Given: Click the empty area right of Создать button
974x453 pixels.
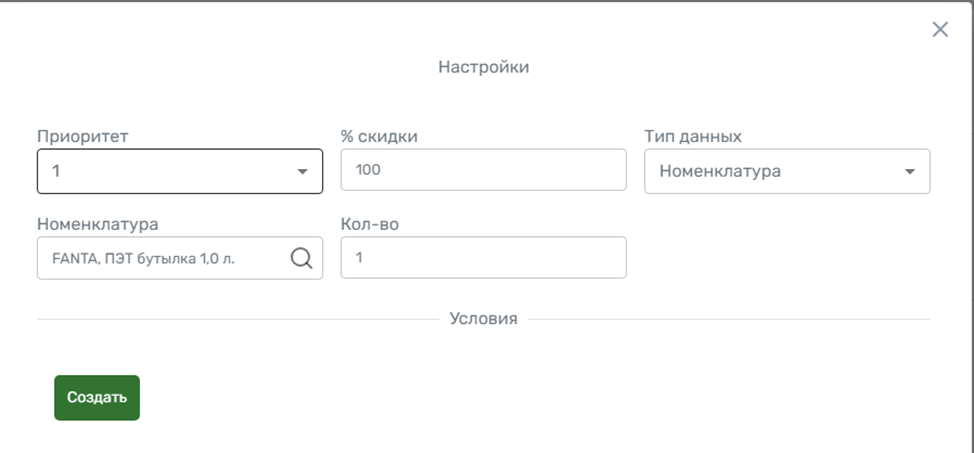Looking at the screenshot, I should (x=500, y=398).
